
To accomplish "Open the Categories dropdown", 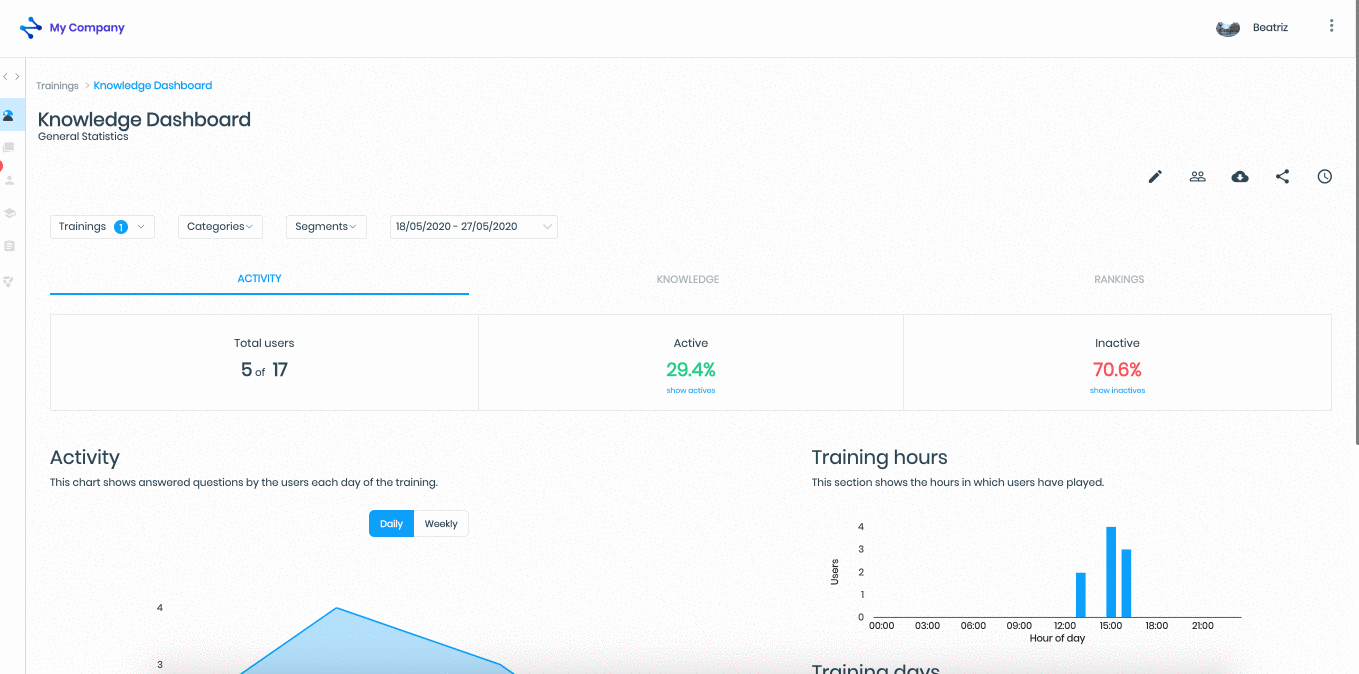I will 220,227.
